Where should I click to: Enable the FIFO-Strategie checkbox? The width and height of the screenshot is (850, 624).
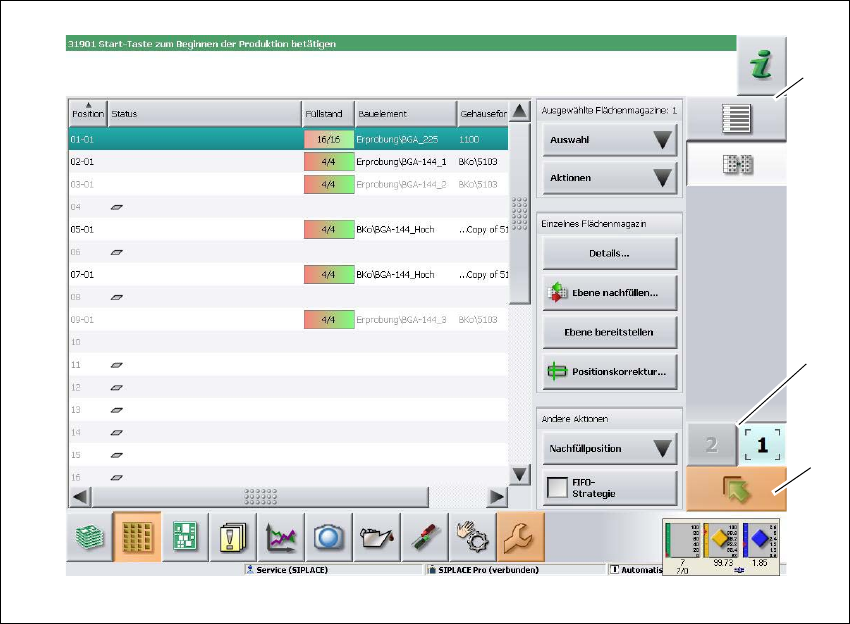point(558,488)
